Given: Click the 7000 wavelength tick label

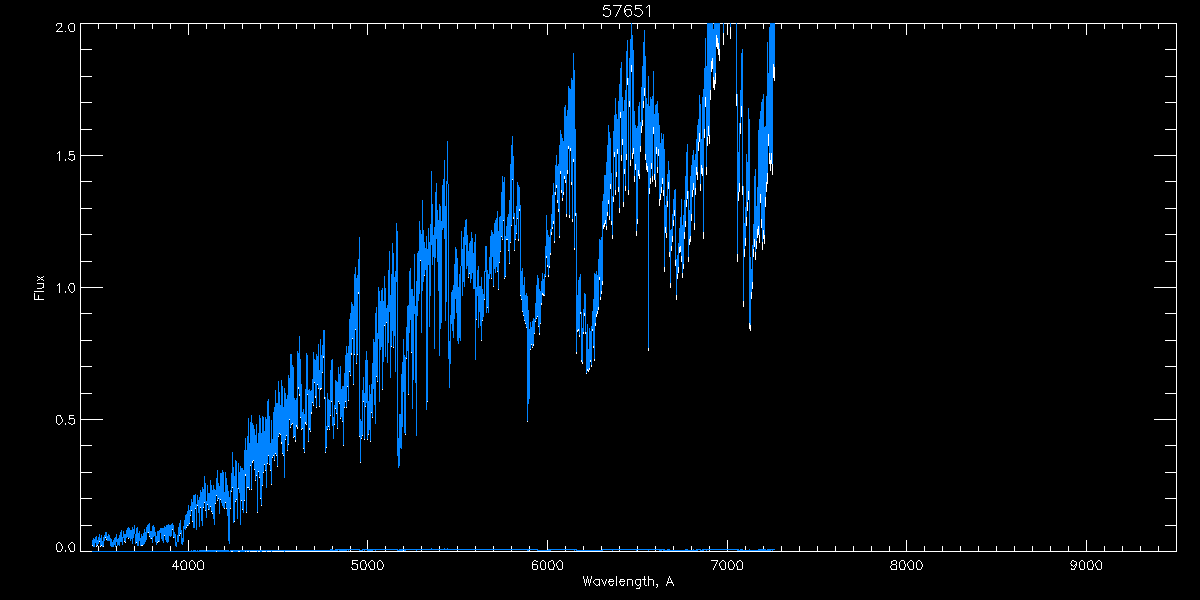Looking at the screenshot, I should (x=727, y=565).
